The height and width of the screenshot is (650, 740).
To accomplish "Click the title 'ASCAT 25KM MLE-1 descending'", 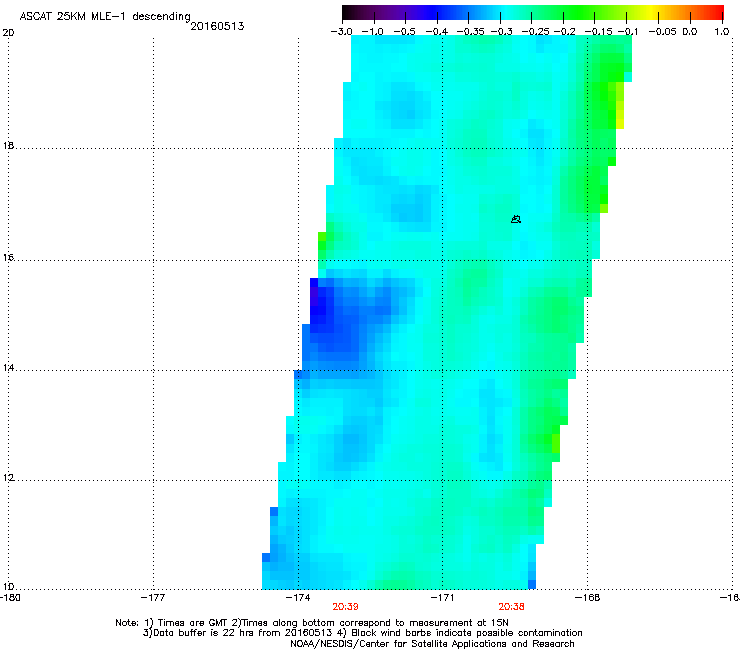I will tap(105, 17).
